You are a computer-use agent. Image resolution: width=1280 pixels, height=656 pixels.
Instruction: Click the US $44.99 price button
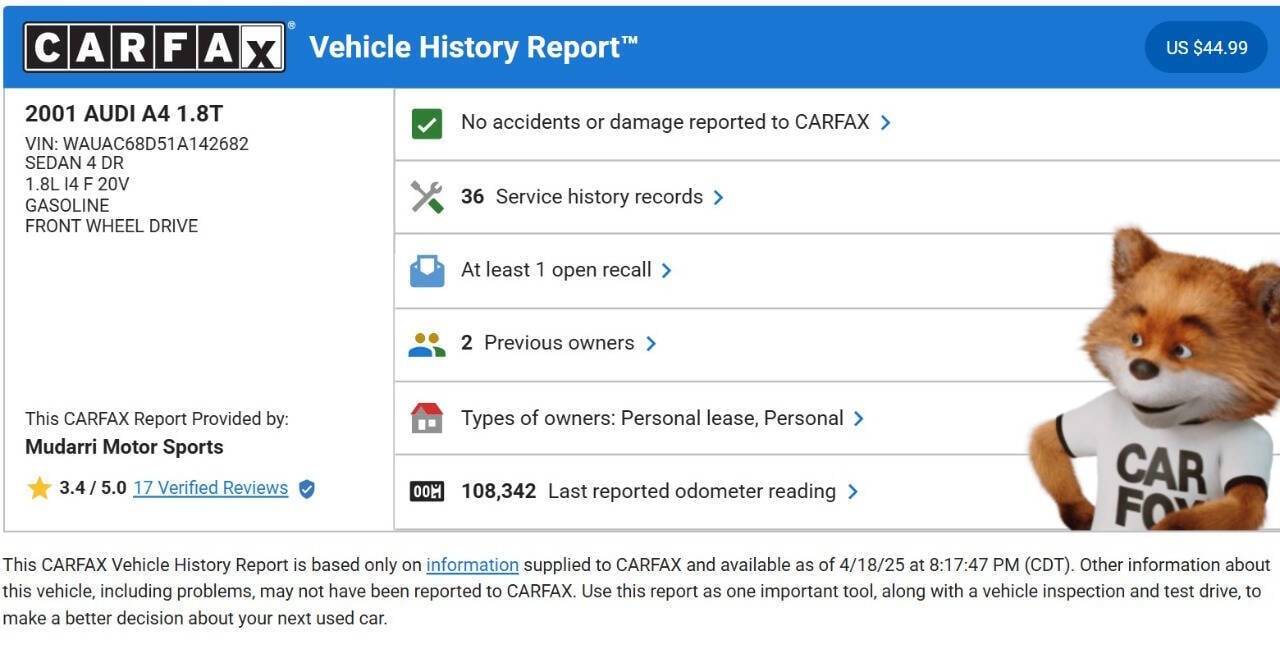pyautogui.click(x=1206, y=47)
